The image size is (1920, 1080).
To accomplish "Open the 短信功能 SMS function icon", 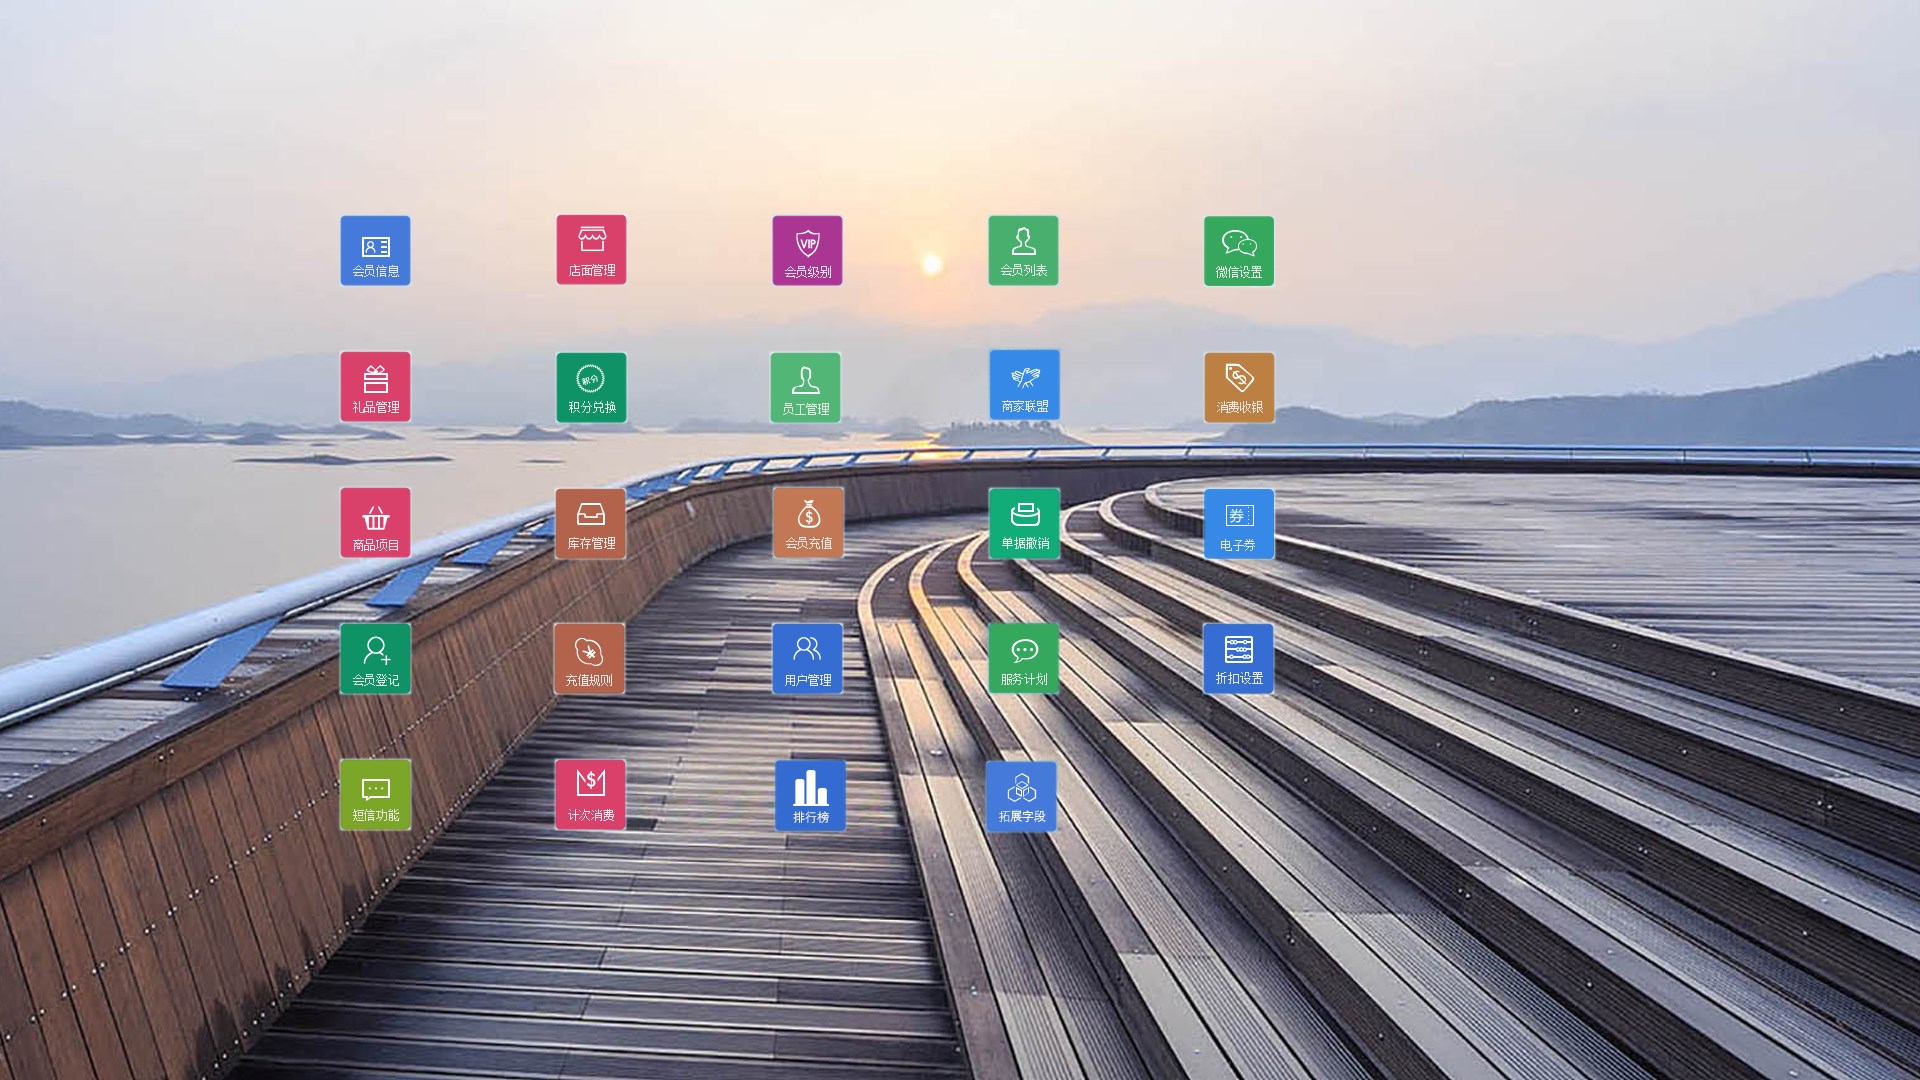I will coord(375,795).
